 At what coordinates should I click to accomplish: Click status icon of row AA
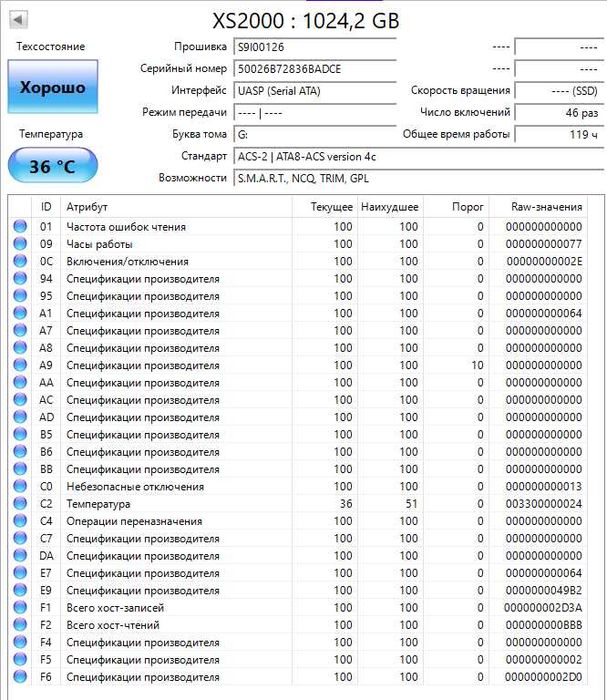[20, 382]
